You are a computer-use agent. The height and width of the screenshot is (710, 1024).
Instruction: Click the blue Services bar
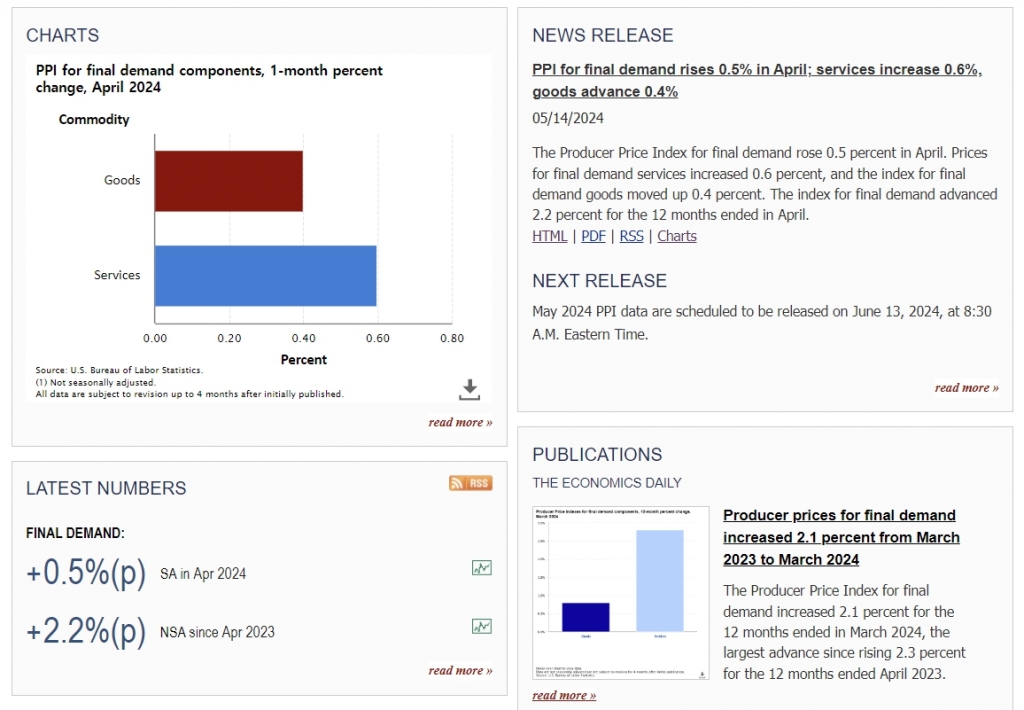265,275
